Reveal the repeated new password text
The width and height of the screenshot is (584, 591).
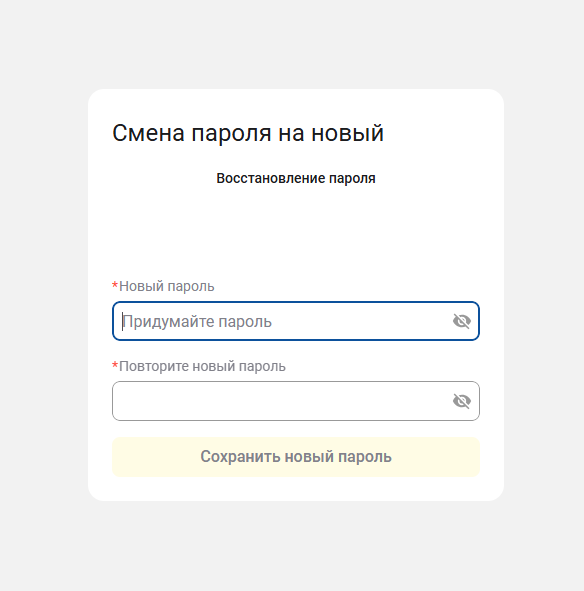tap(461, 401)
